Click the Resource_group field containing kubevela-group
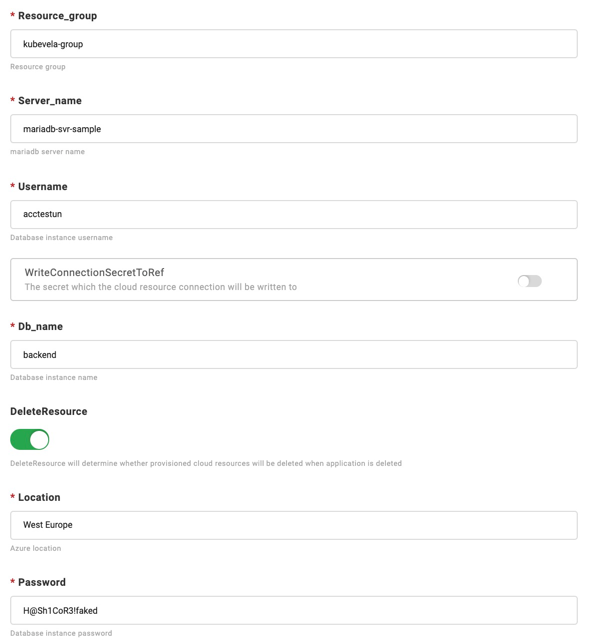 [x=294, y=43]
